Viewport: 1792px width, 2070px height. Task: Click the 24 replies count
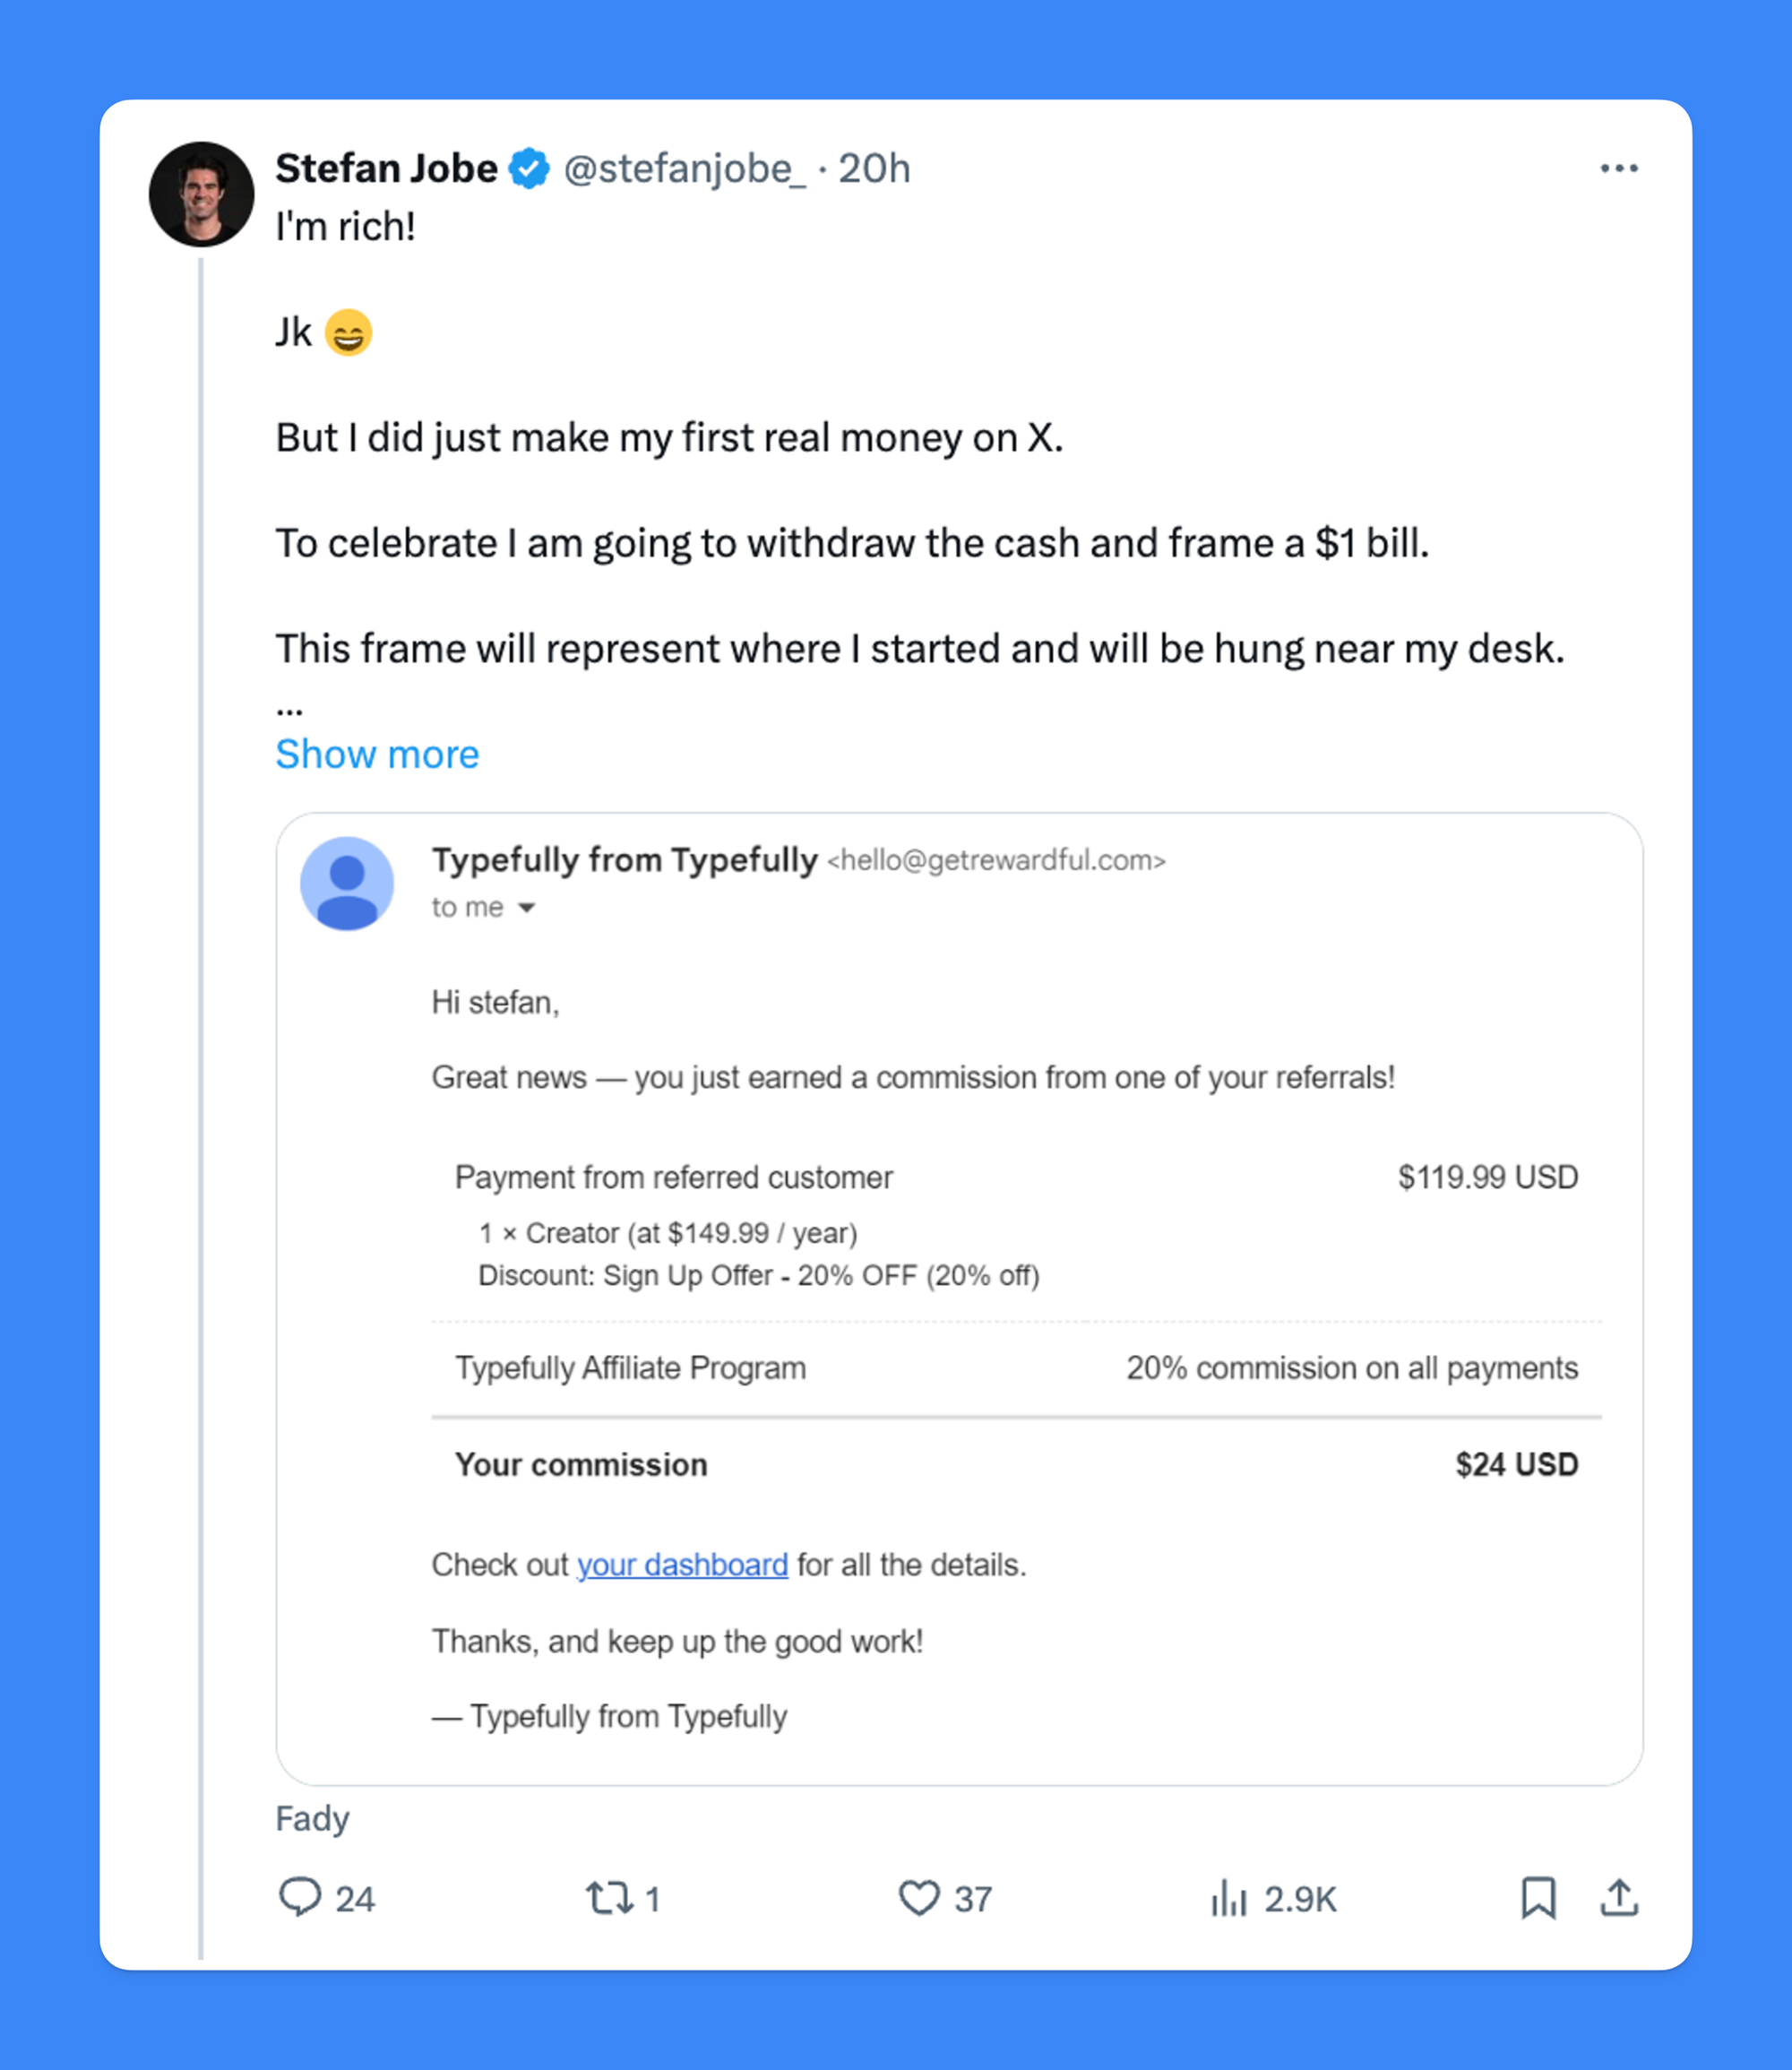point(353,1898)
